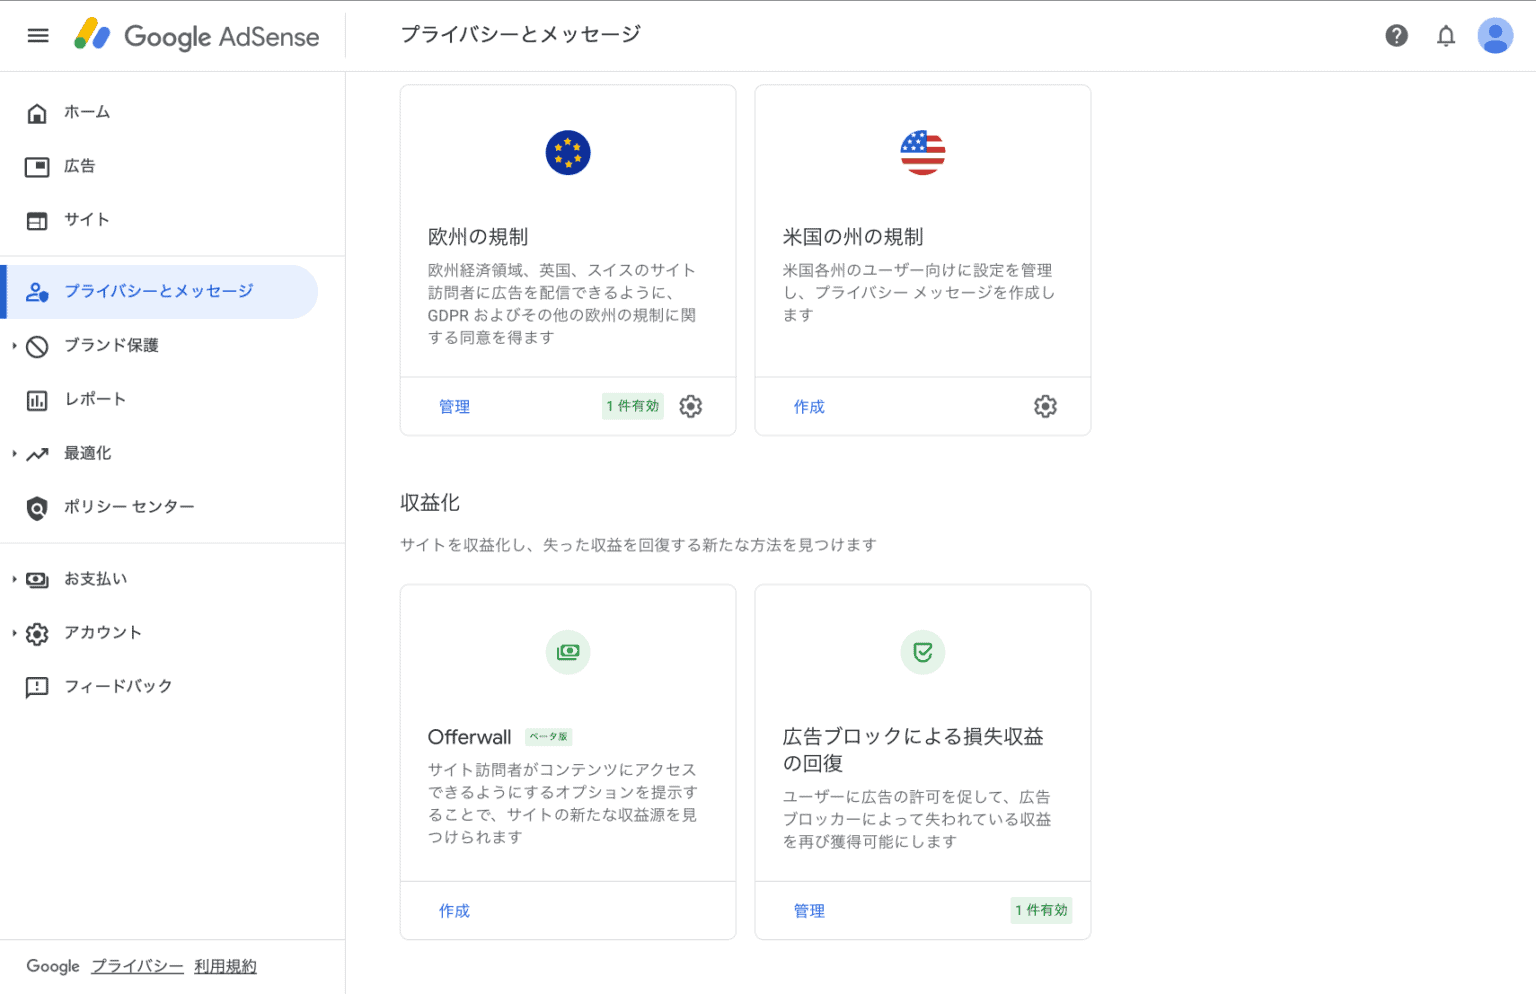Click 管理 link on 欧州の規制 card
The height and width of the screenshot is (994, 1536).
tap(455, 406)
